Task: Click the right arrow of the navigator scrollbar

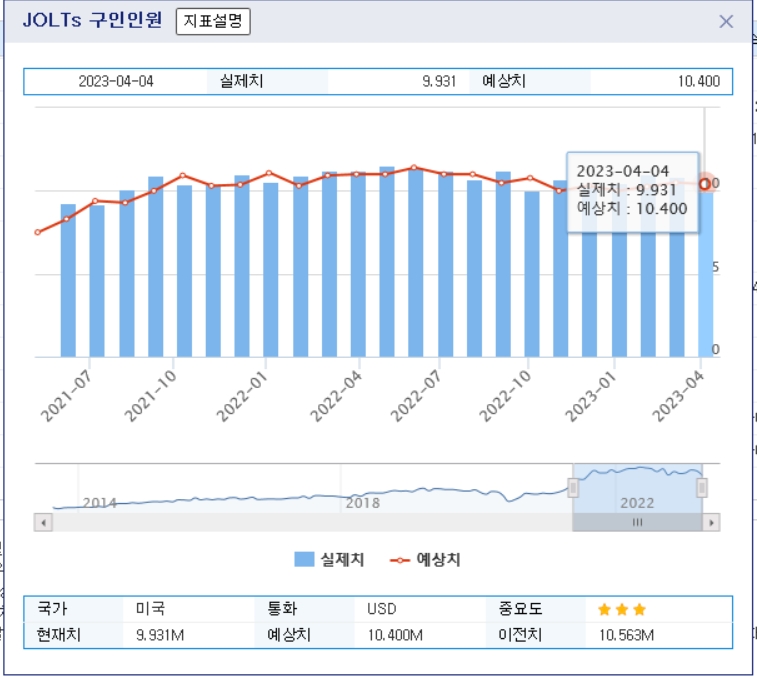Action: click(x=711, y=523)
